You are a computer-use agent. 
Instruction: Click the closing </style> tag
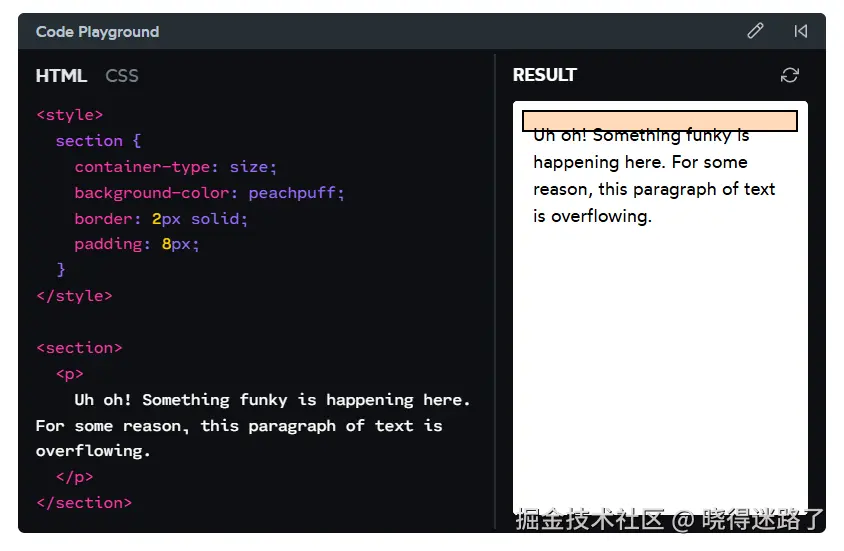pos(74,296)
